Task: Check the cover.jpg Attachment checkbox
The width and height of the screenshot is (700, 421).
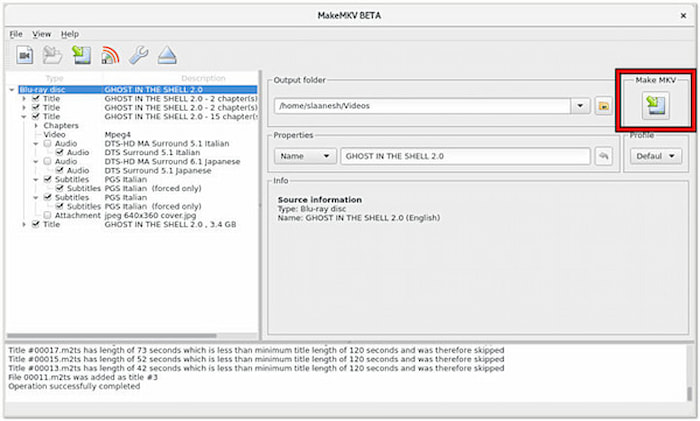Action: [x=47, y=216]
